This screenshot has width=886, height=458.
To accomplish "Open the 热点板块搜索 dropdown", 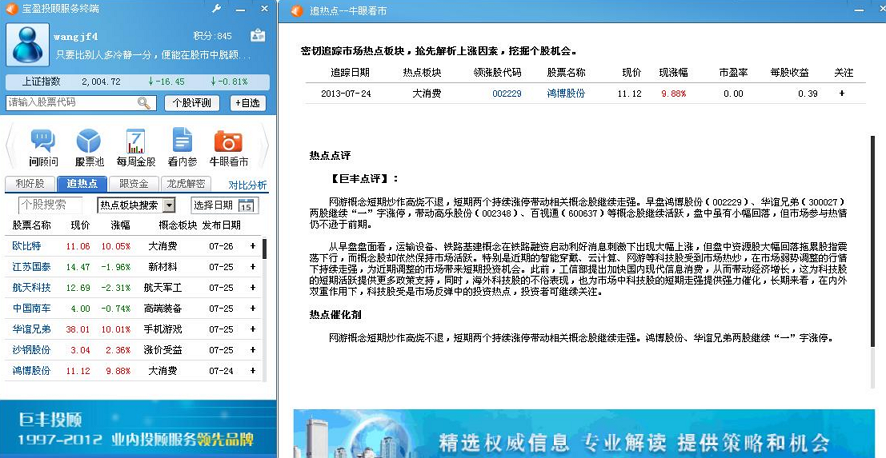I will click(170, 205).
